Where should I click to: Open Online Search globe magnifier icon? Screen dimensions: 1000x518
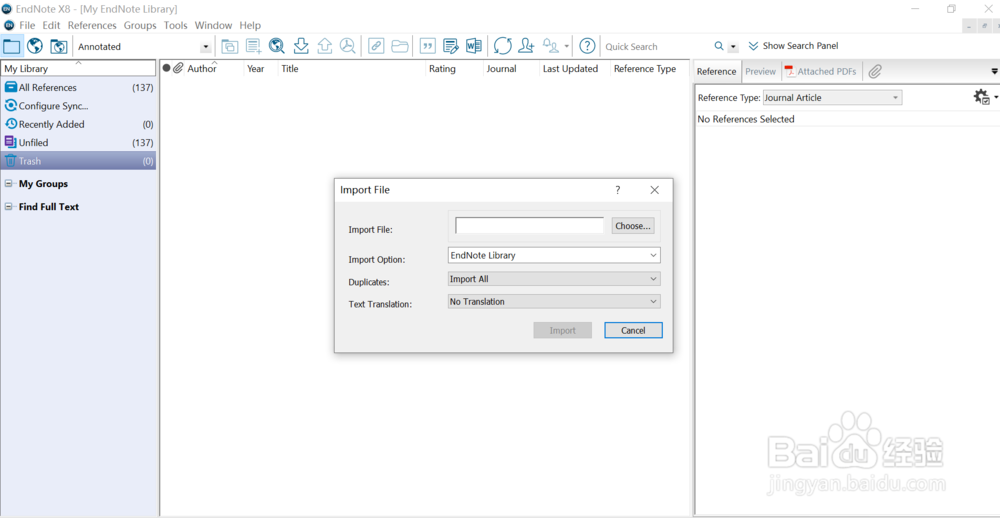[277, 46]
